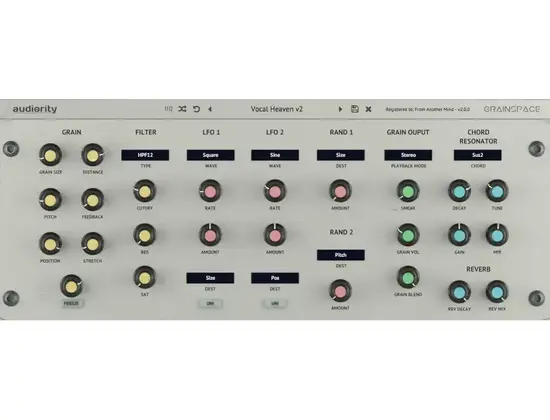Screen dimensions: 550x420
Task: Click the GRAIN SIZE knob
Action: coord(50,155)
